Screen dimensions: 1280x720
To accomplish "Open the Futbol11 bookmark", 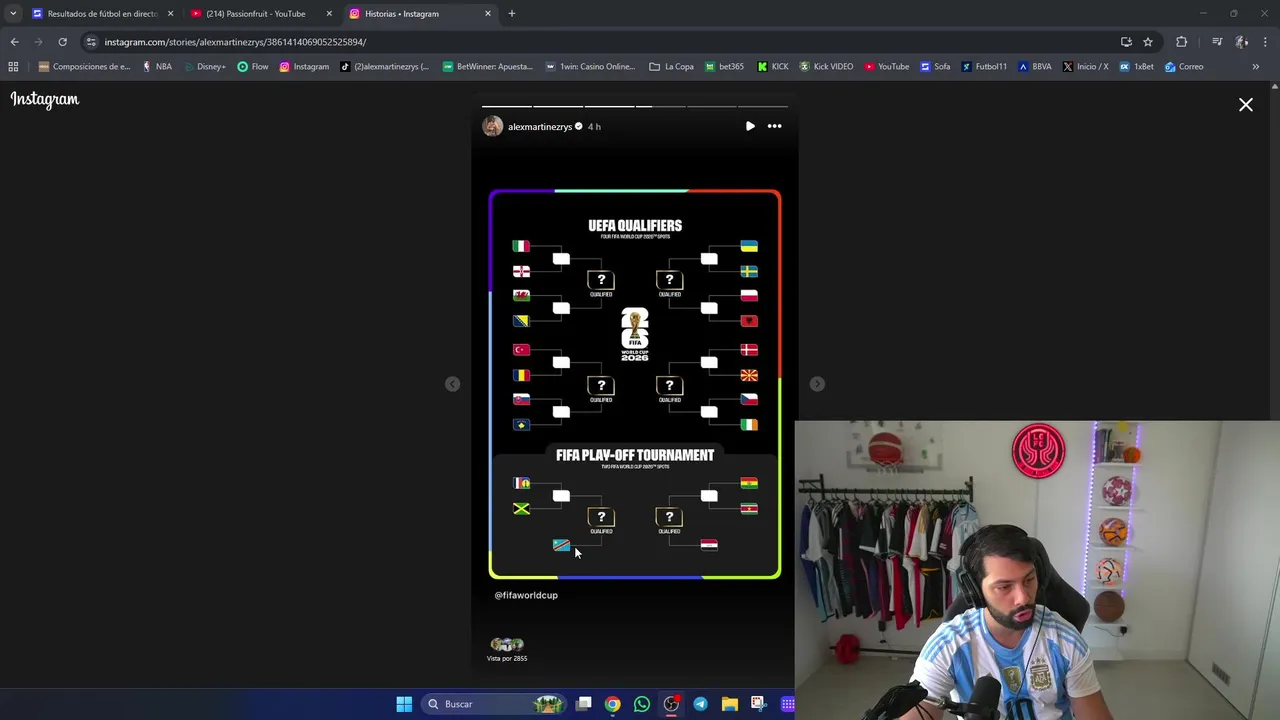I will 984,67.
